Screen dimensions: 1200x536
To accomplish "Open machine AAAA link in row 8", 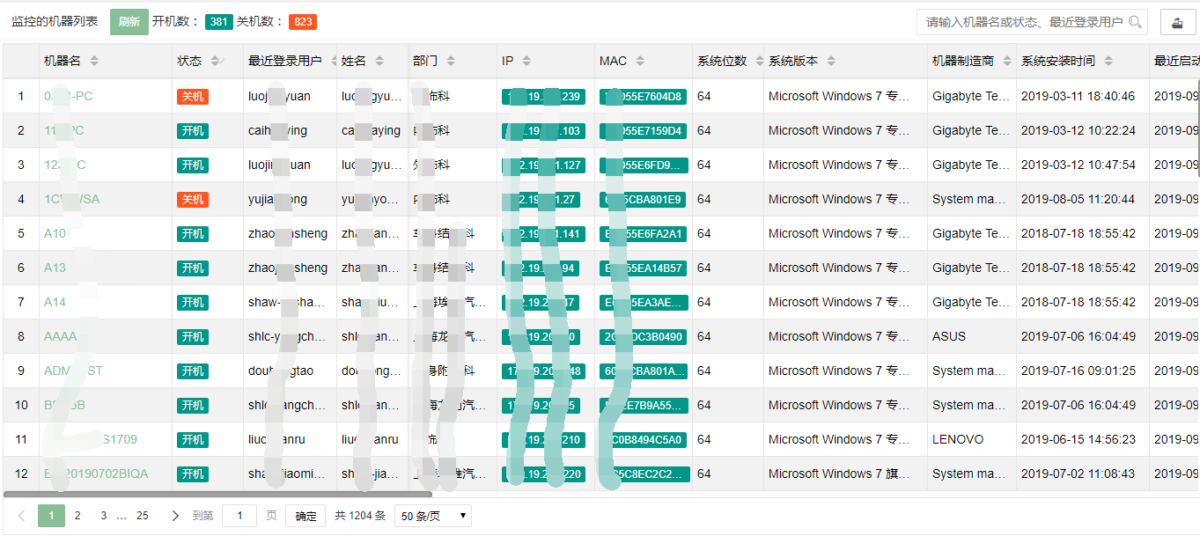I will click(60, 336).
